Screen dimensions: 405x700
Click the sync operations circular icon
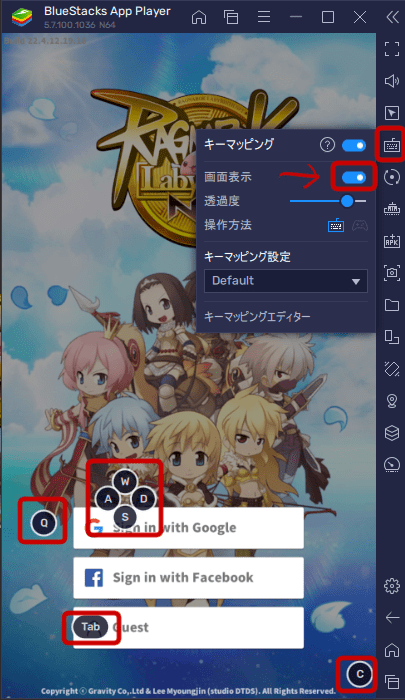click(x=392, y=177)
